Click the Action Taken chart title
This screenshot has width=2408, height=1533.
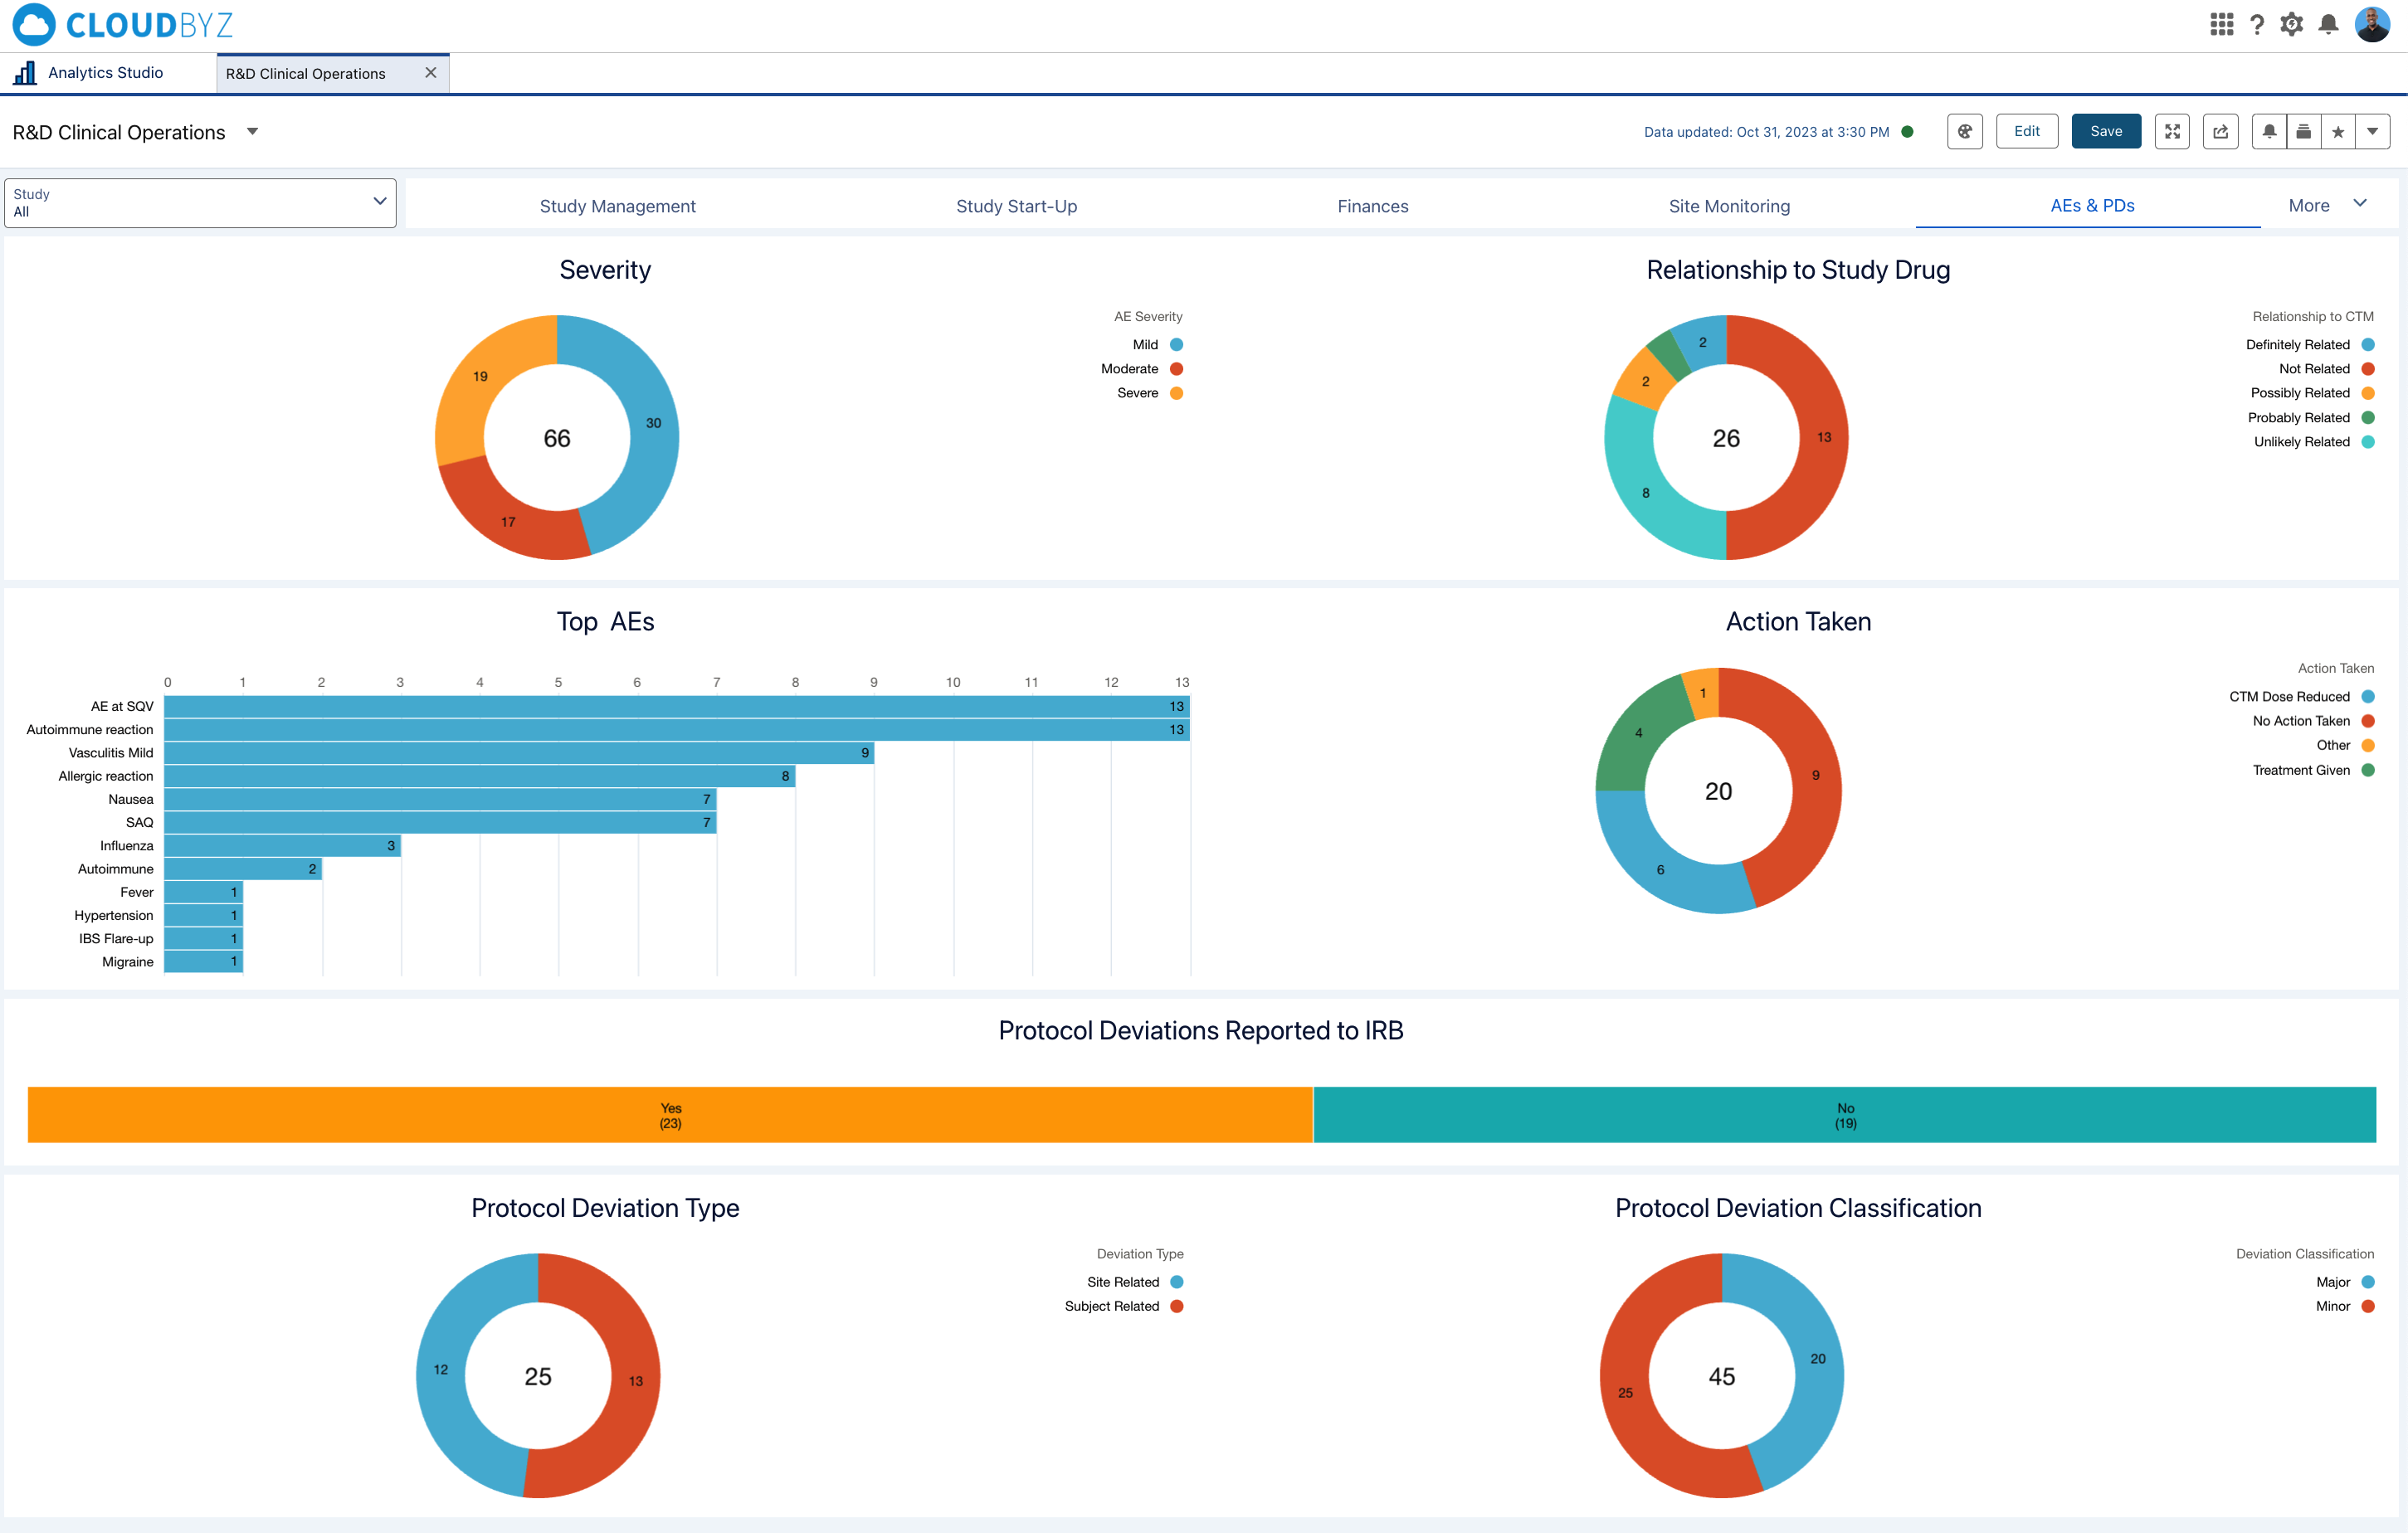coord(1798,621)
